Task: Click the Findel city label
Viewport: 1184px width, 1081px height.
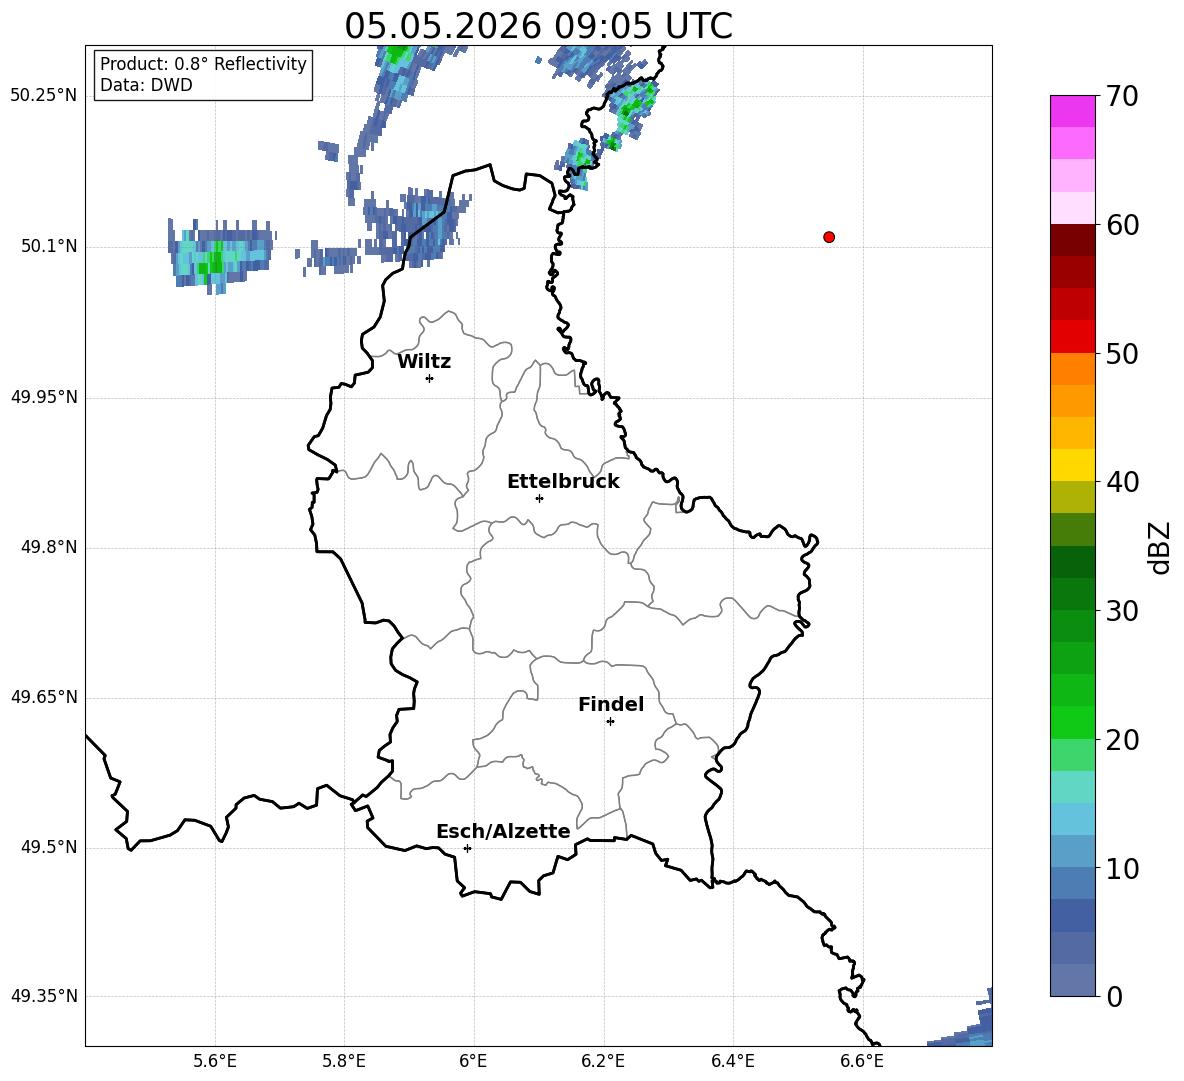Action: 611,704
